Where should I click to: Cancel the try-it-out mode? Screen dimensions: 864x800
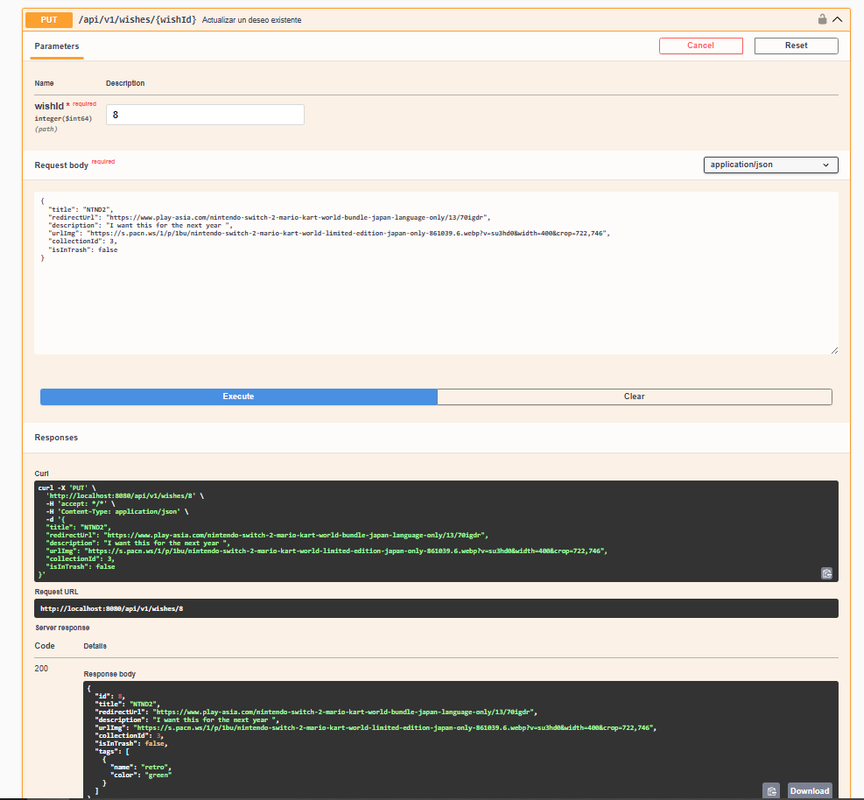click(700, 46)
